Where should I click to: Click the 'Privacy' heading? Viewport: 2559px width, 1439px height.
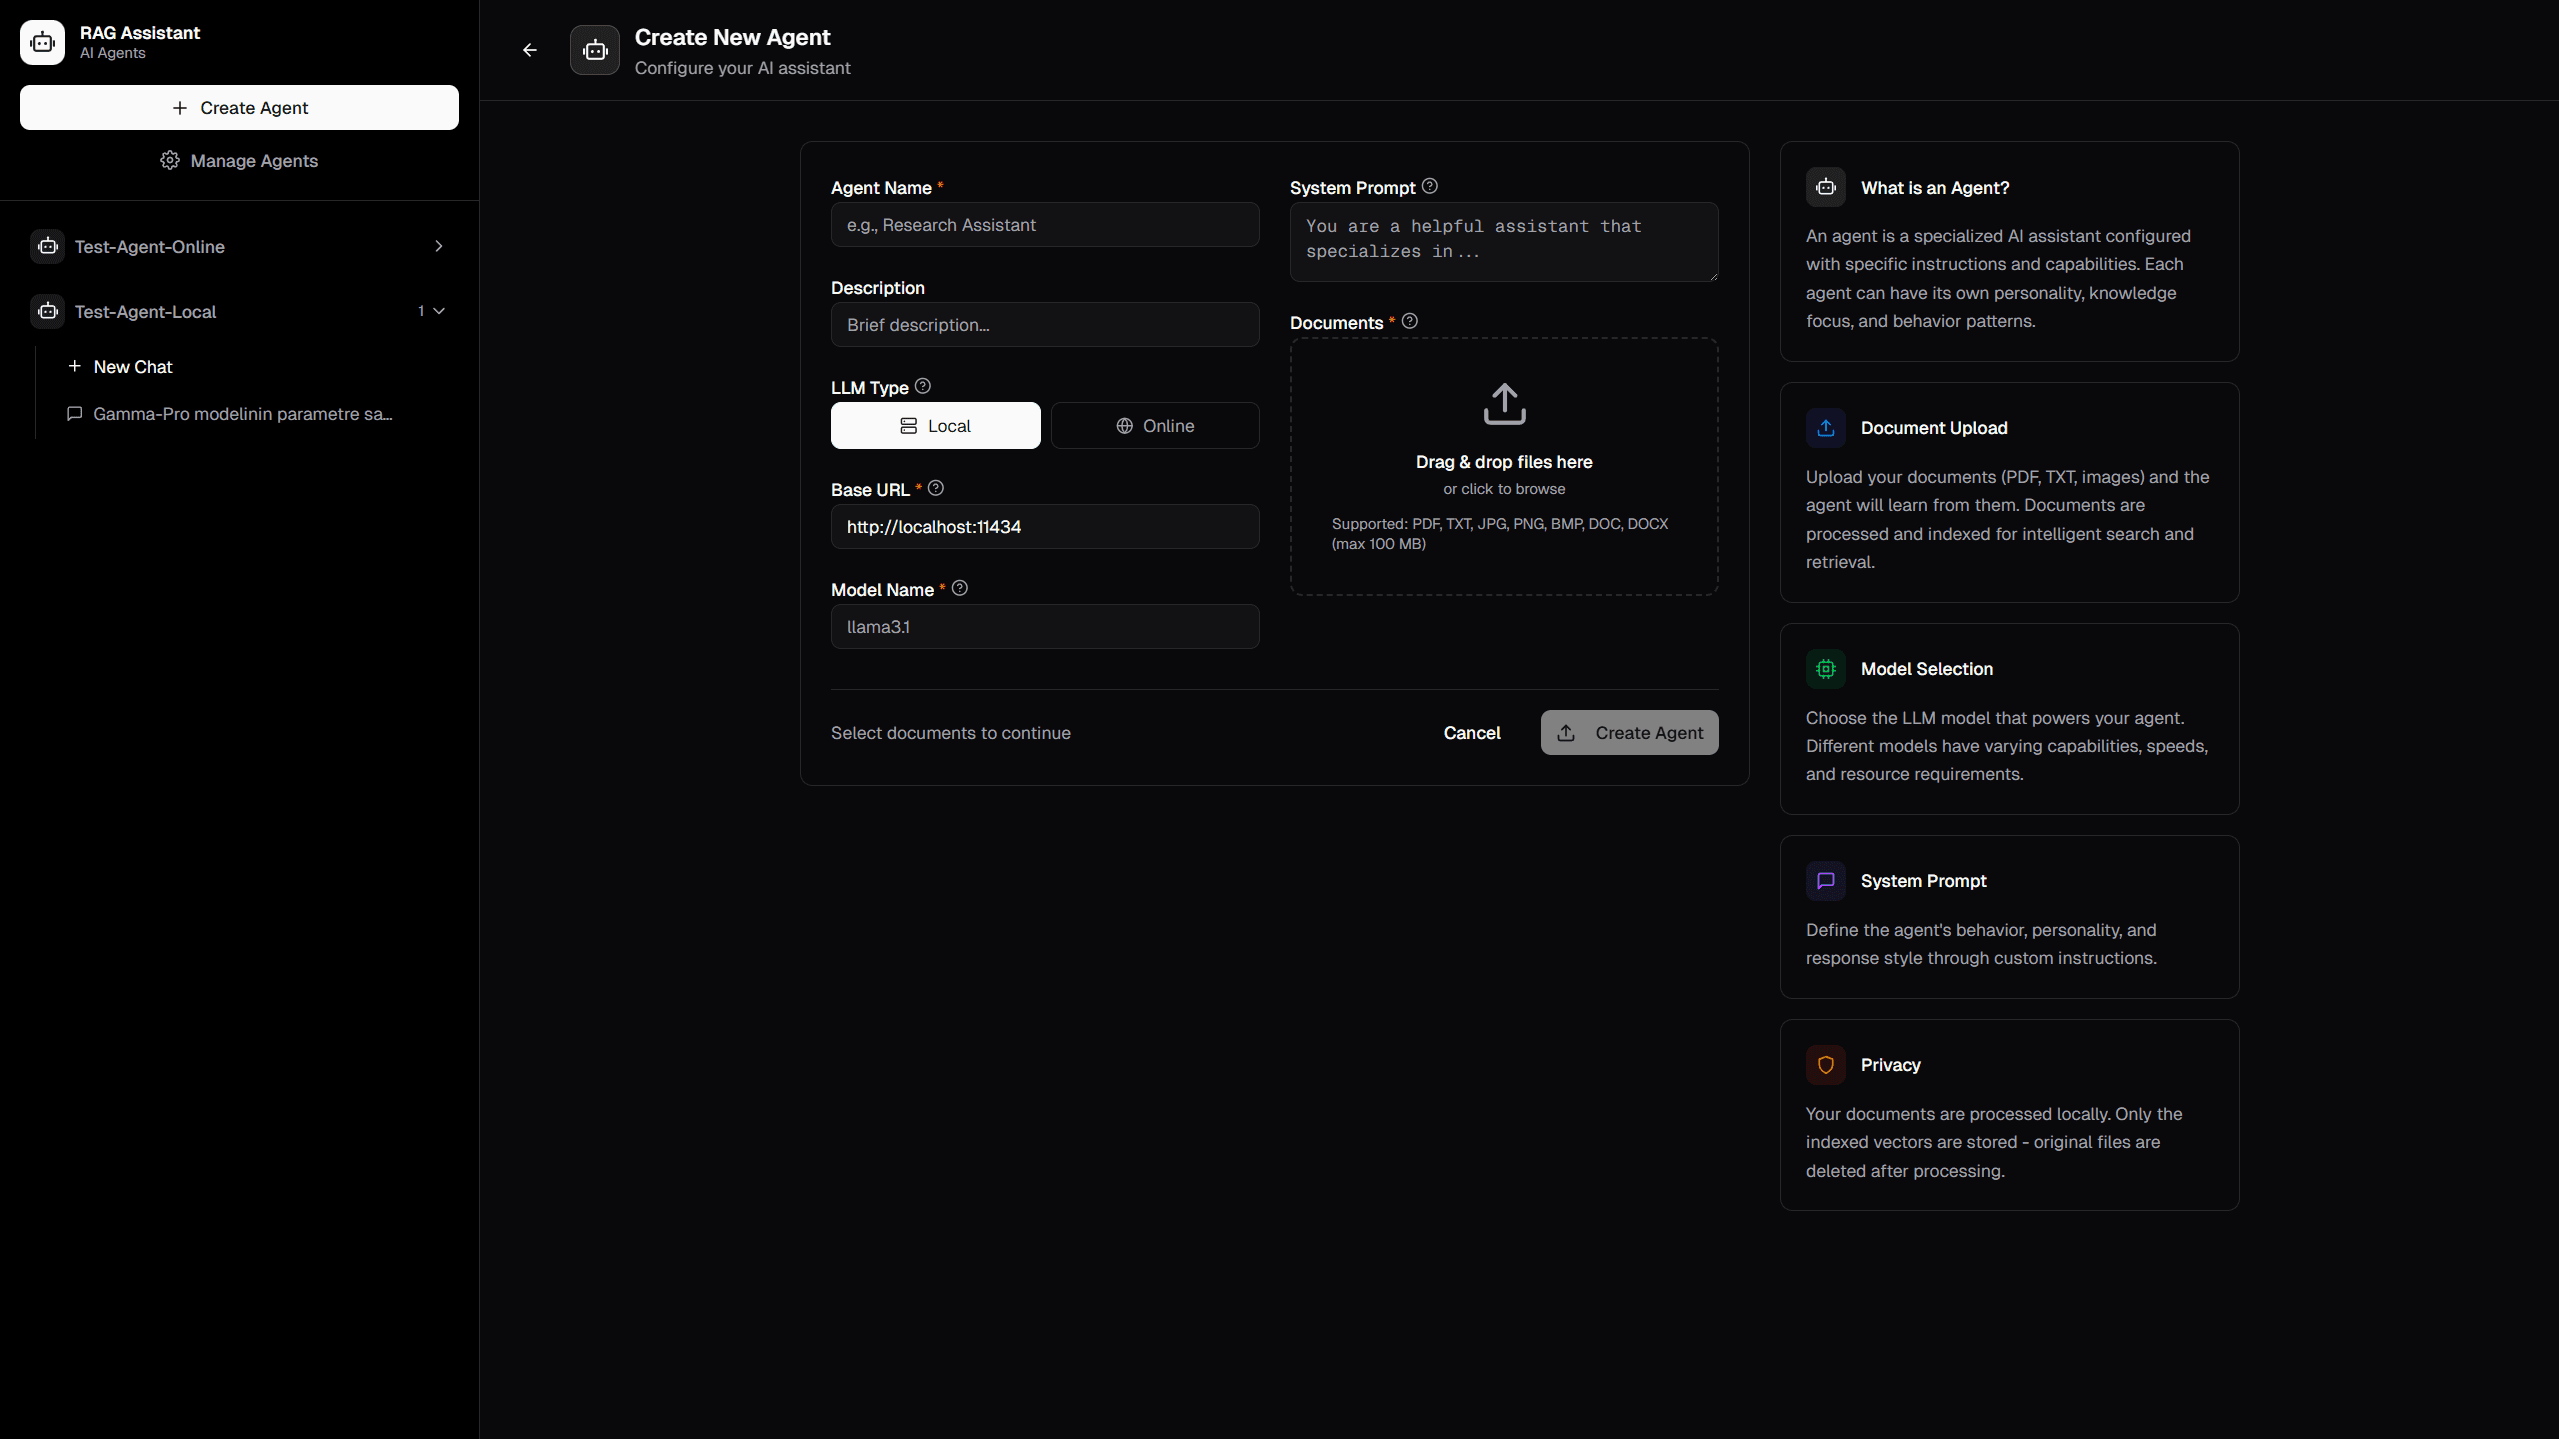[x=1890, y=1065]
